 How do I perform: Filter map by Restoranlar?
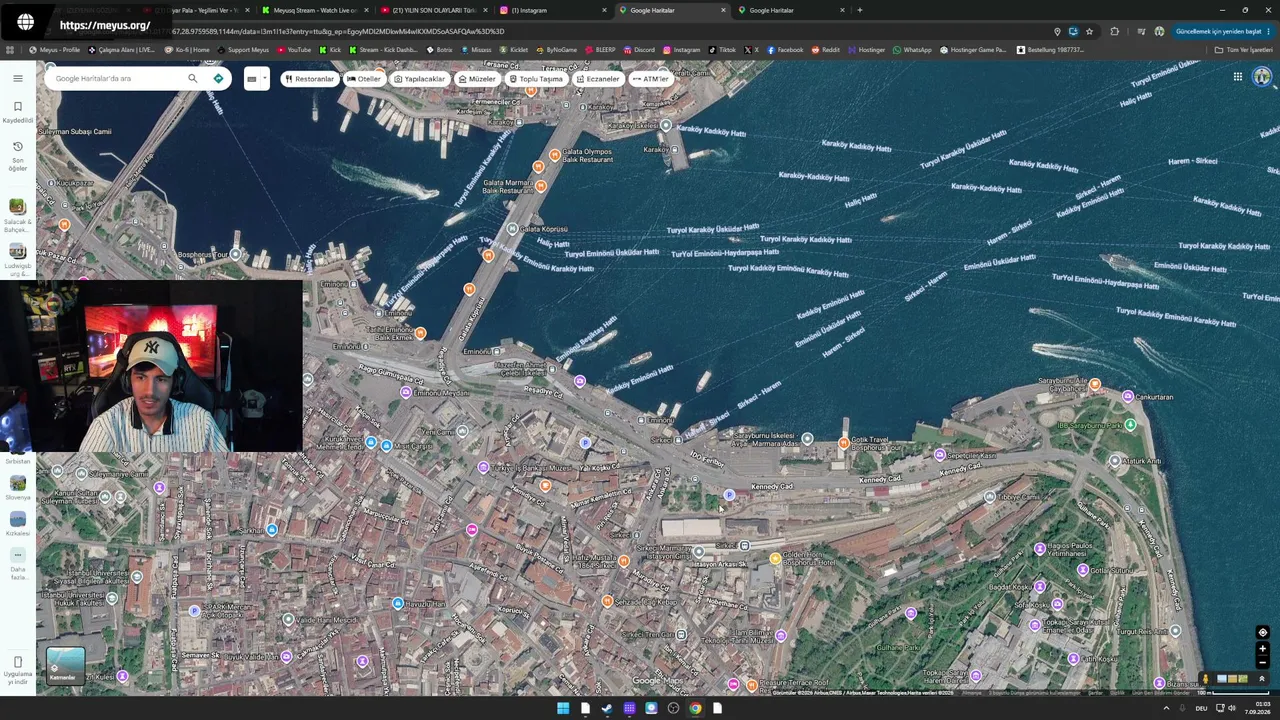[x=309, y=79]
